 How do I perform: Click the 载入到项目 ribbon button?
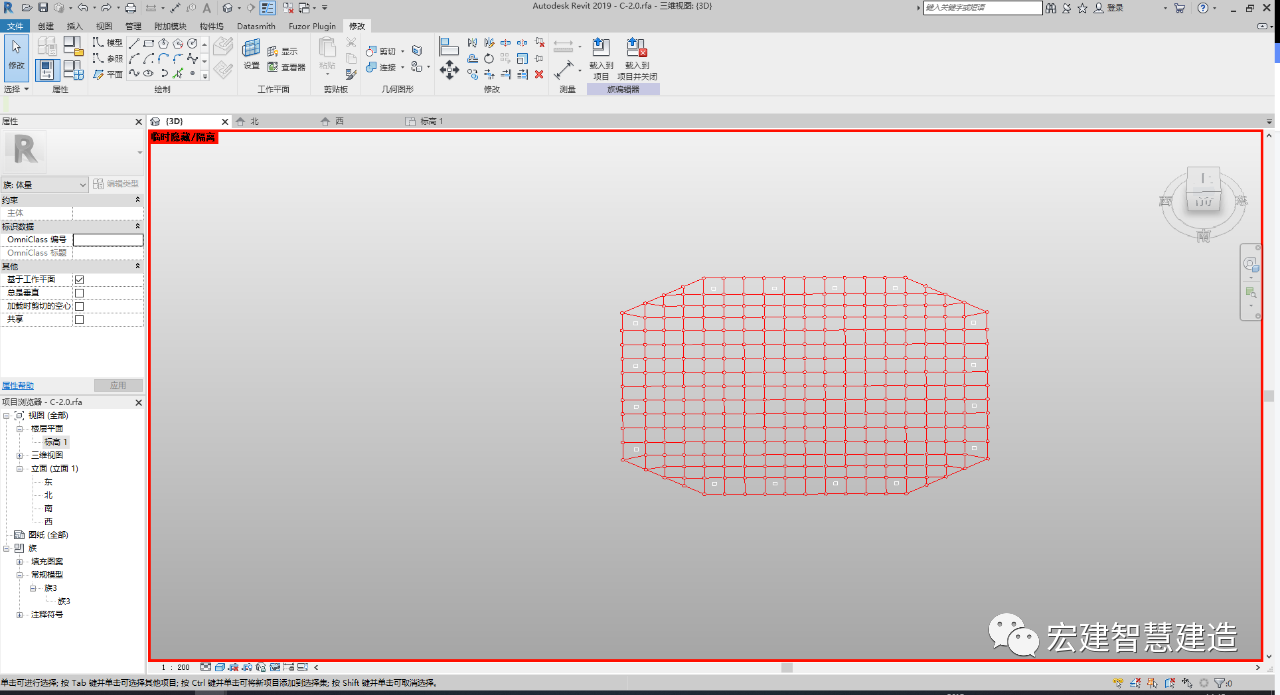coord(601,59)
